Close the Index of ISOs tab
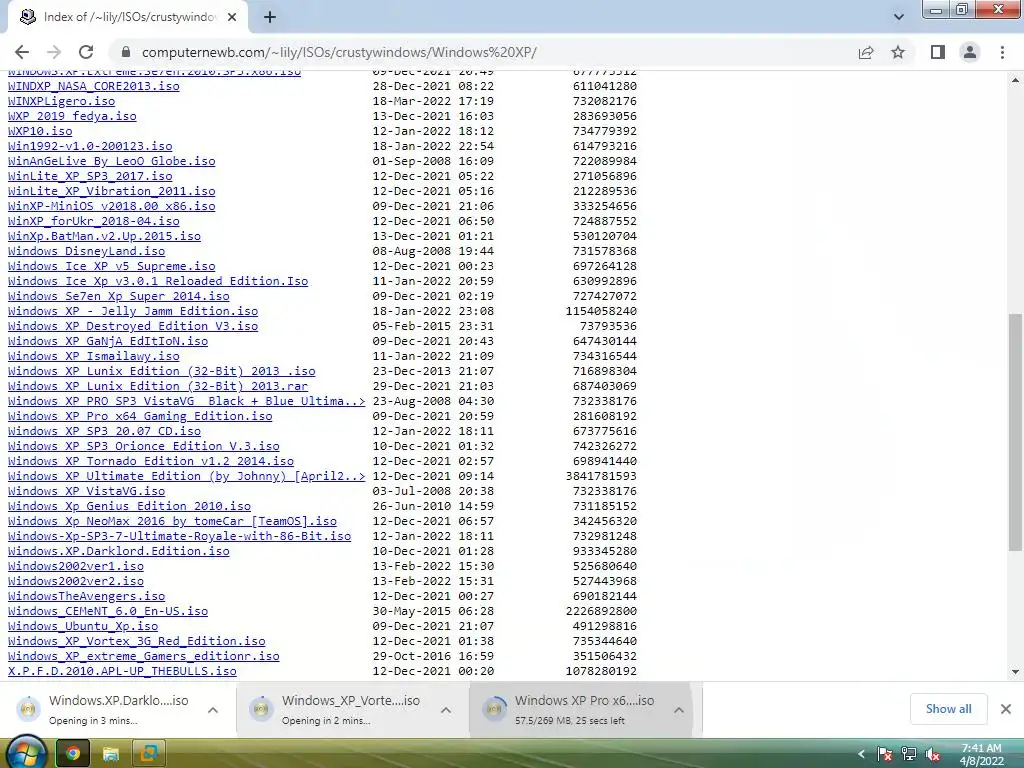The width and height of the screenshot is (1024, 768). click(232, 17)
